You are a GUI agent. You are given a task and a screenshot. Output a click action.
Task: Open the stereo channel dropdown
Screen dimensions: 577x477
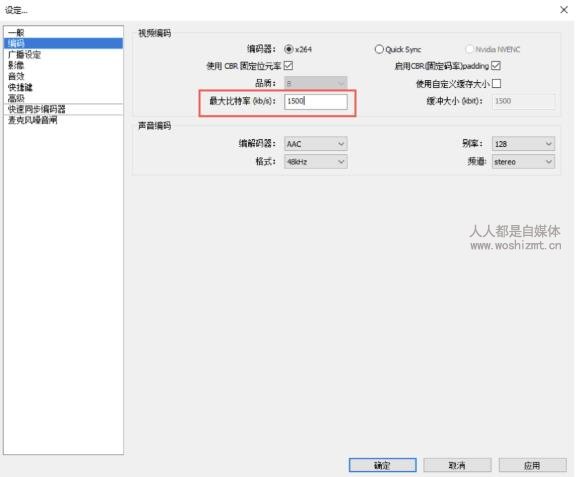tap(523, 162)
